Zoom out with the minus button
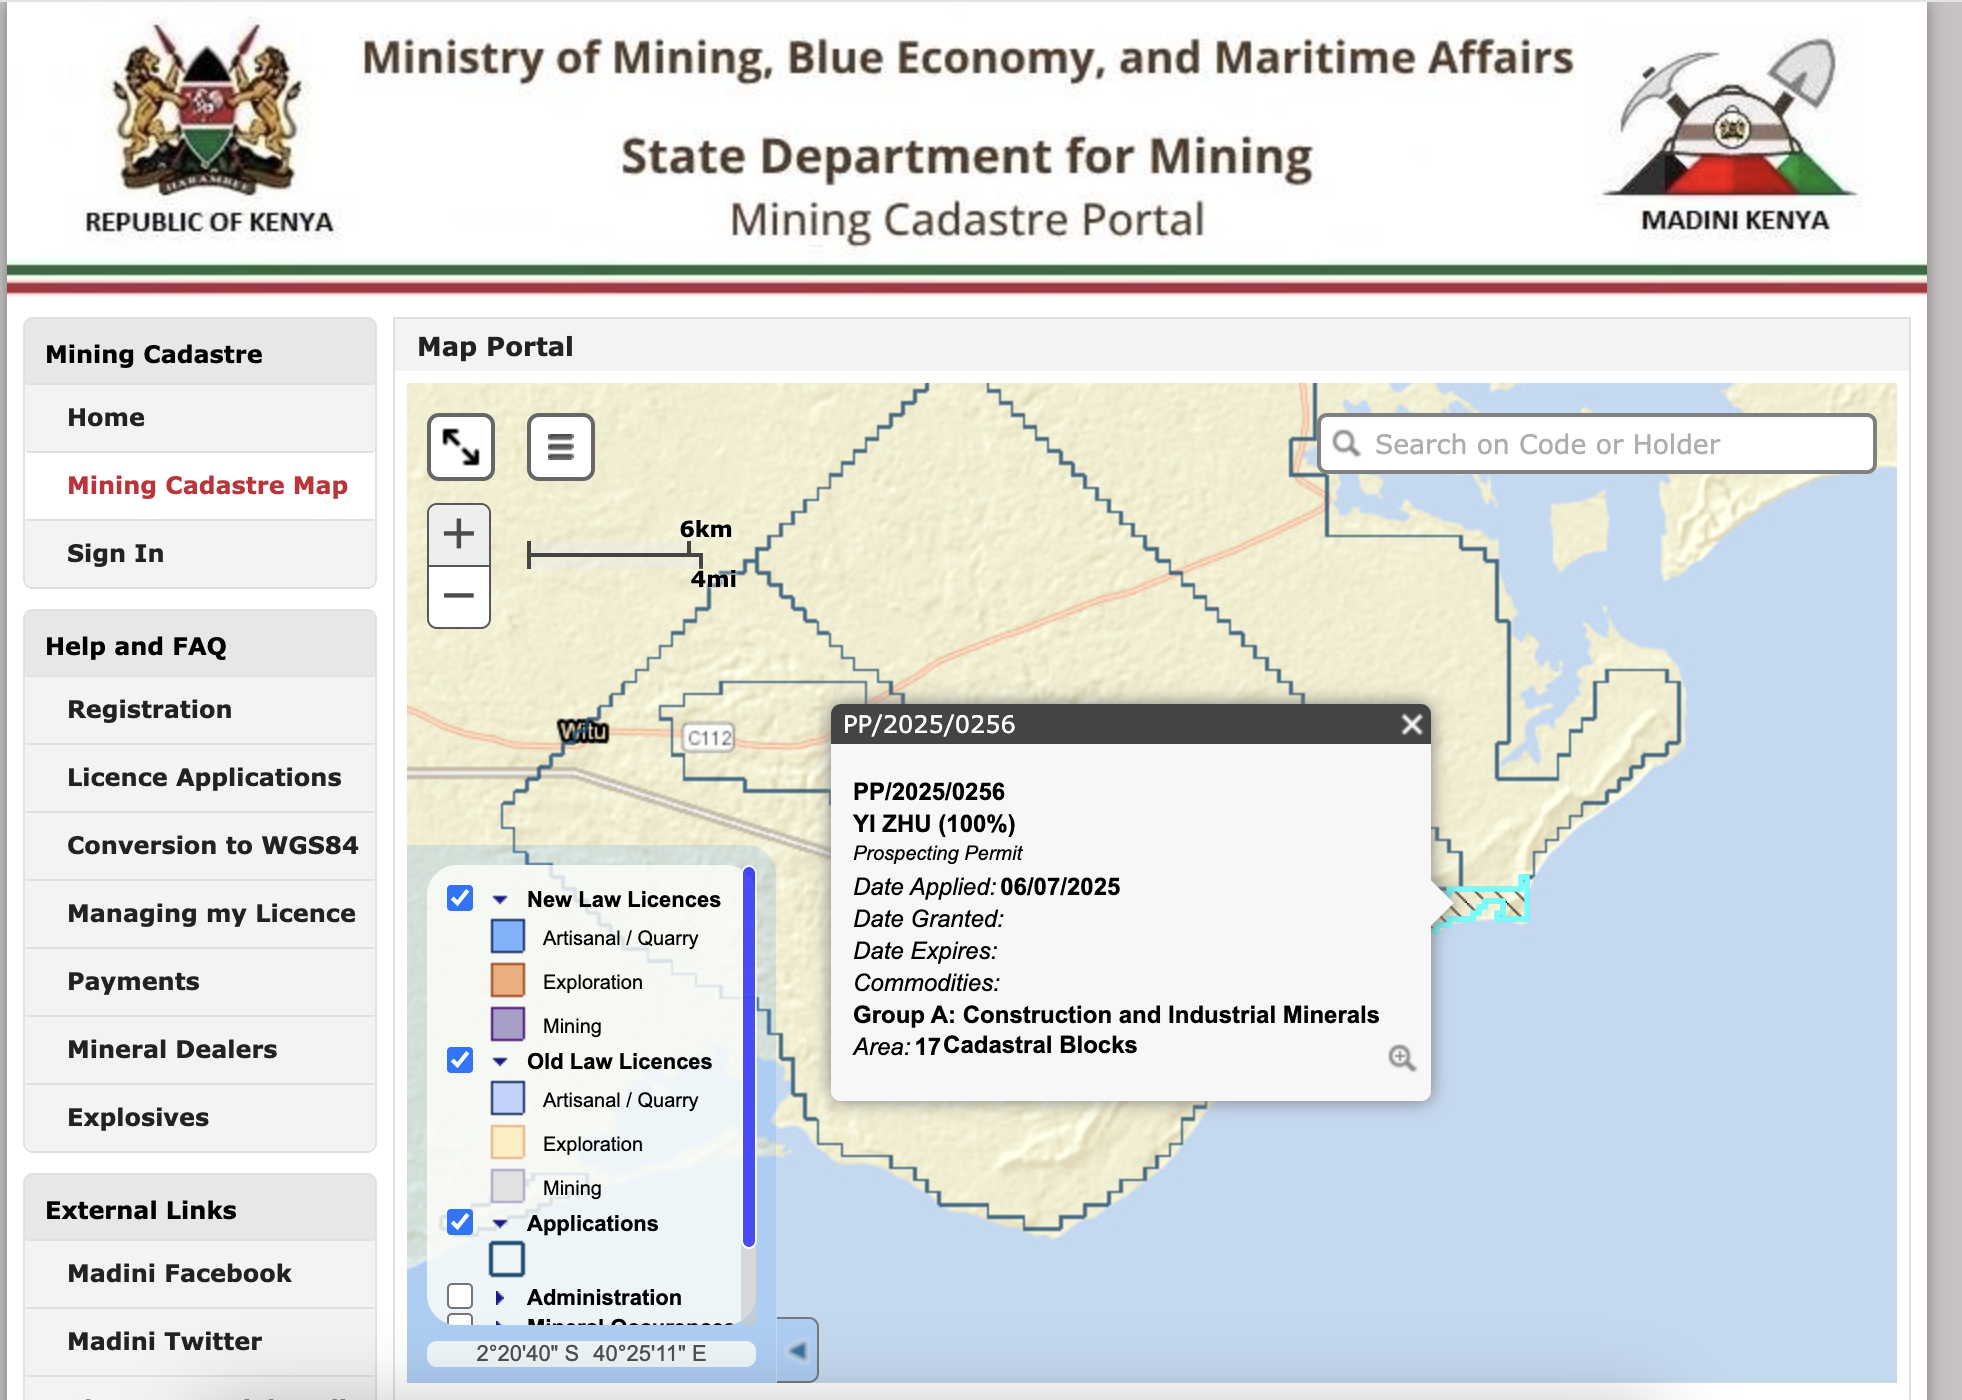Image resolution: width=1962 pixels, height=1400 pixels. point(459,596)
